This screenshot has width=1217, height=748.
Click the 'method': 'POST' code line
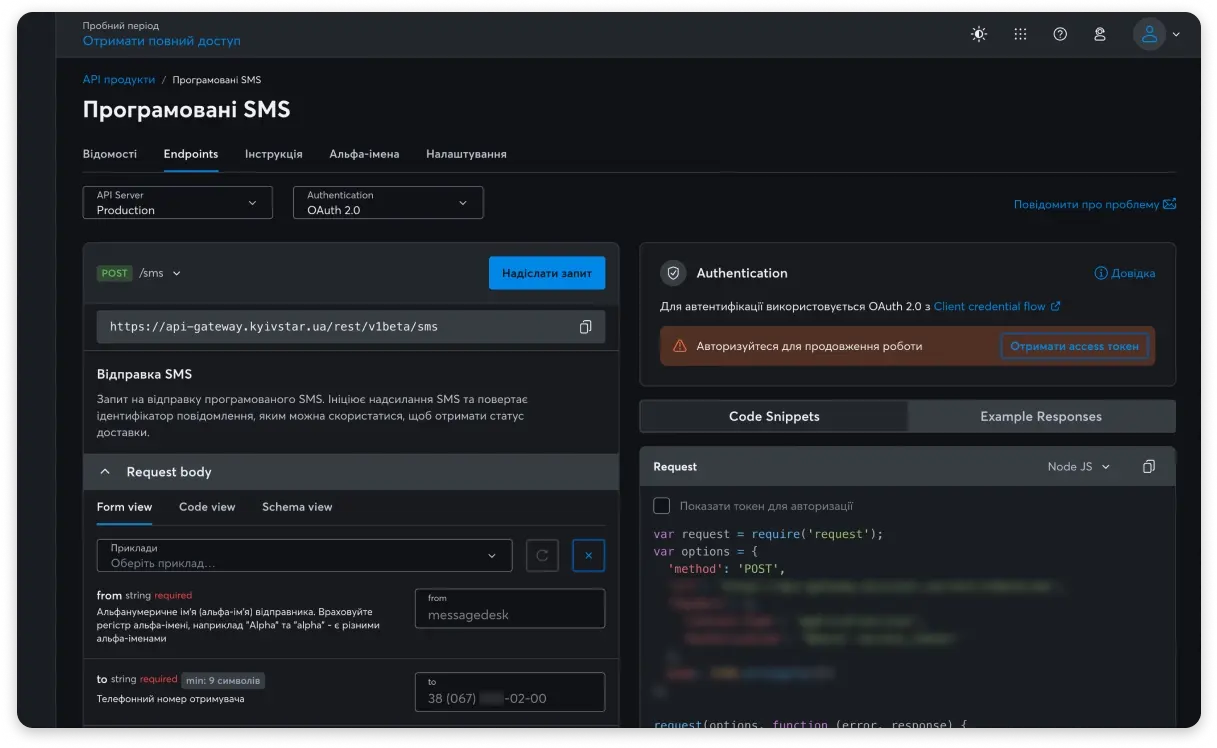pyautogui.click(x=726, y=569)
